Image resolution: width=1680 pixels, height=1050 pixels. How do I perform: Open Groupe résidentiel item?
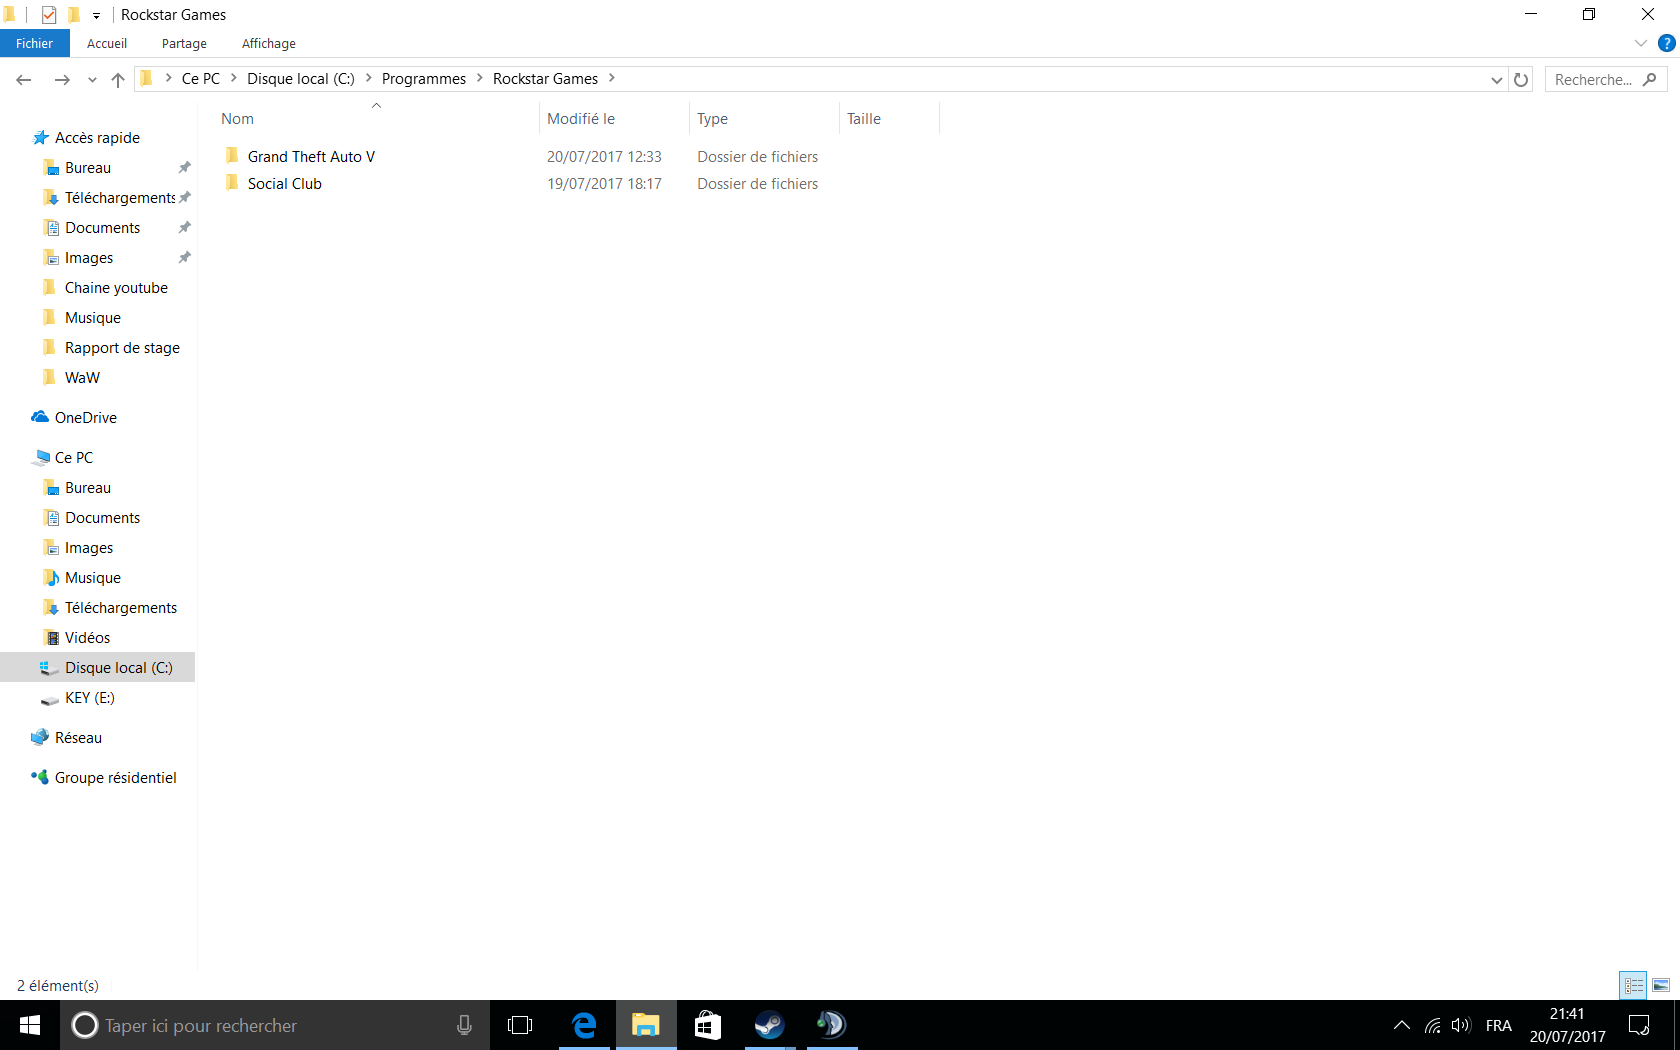115,778
